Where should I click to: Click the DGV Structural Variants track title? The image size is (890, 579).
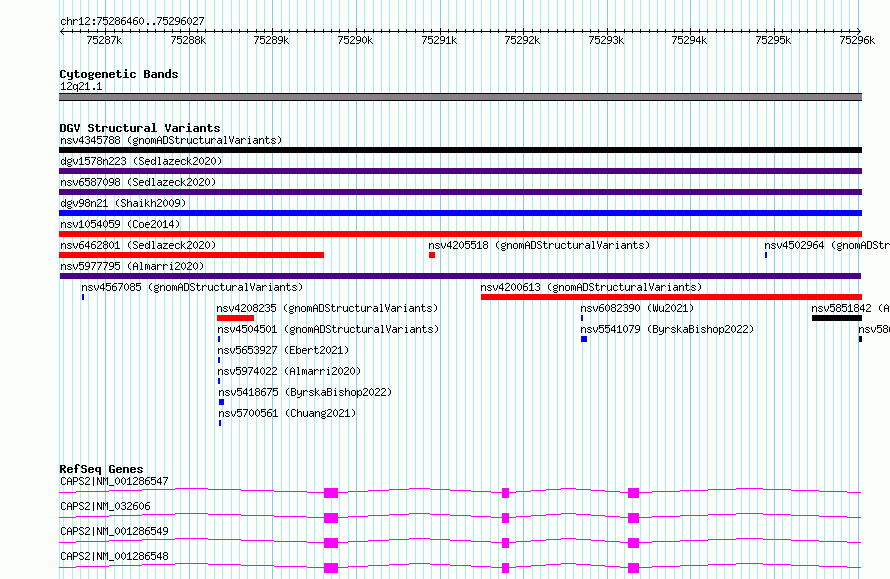click(140, 128)
